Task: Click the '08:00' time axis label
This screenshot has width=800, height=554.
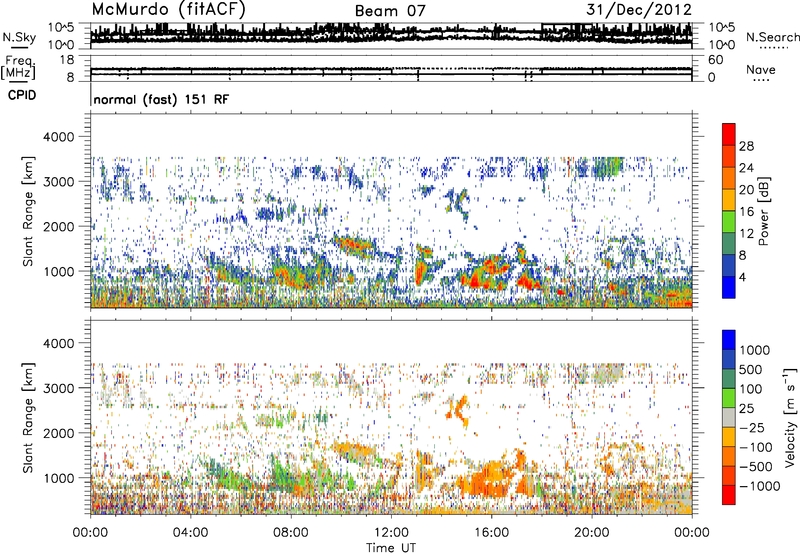Action: click(291, 533)
